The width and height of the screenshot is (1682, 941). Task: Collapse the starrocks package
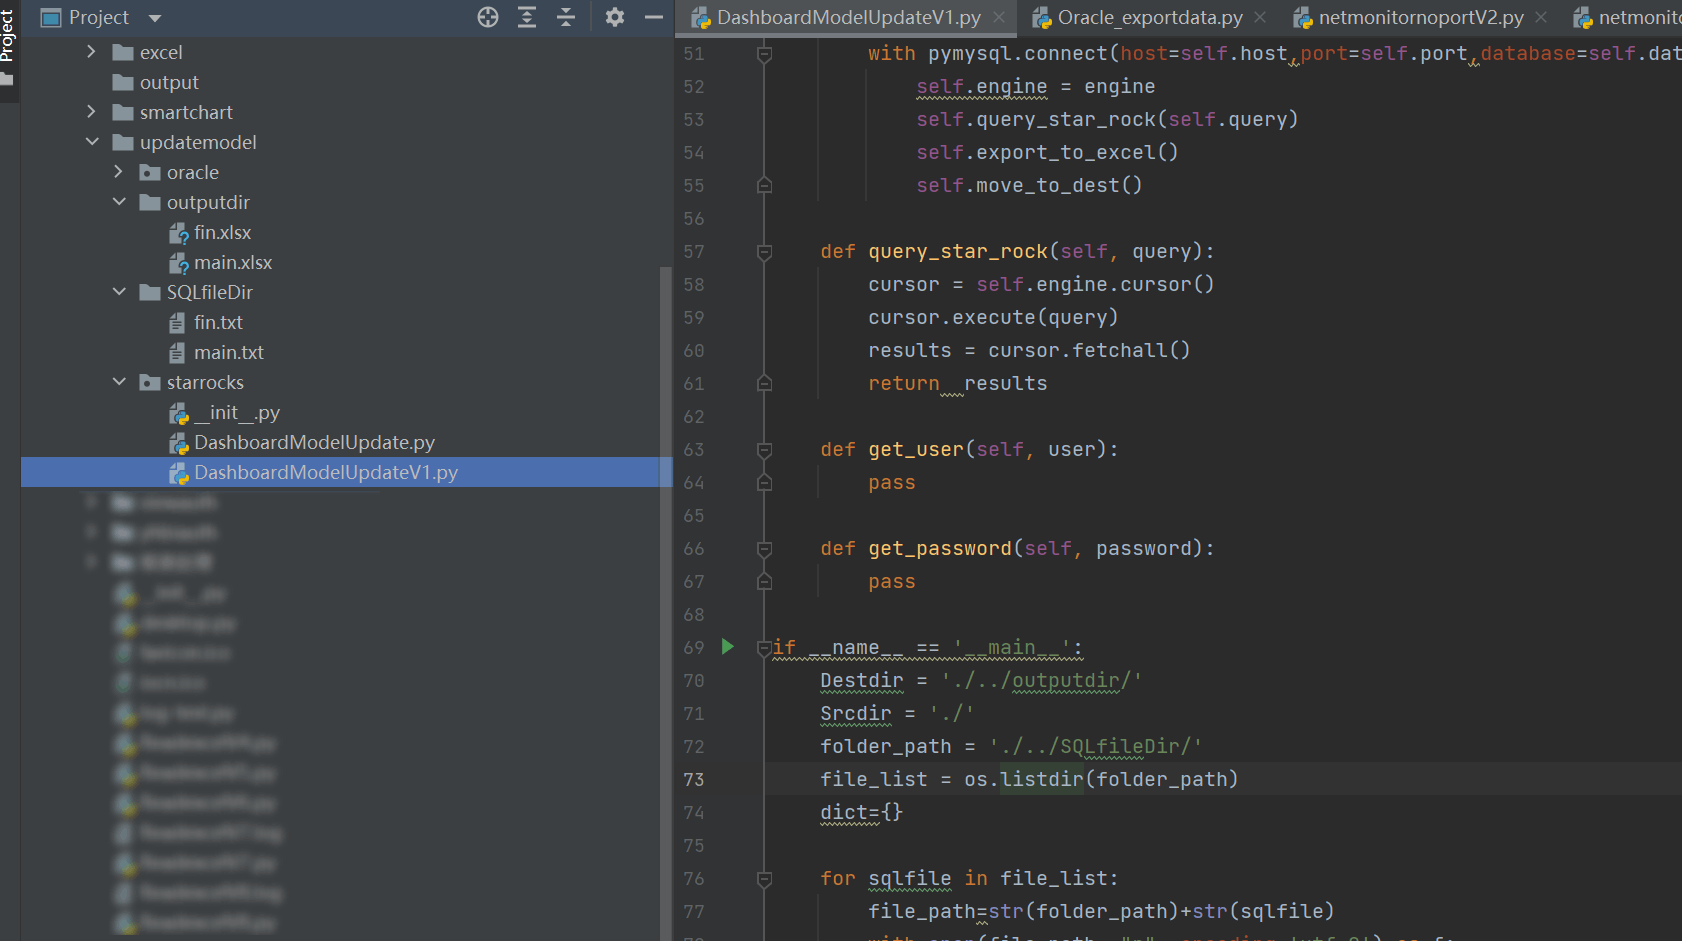tap(118, 382)
